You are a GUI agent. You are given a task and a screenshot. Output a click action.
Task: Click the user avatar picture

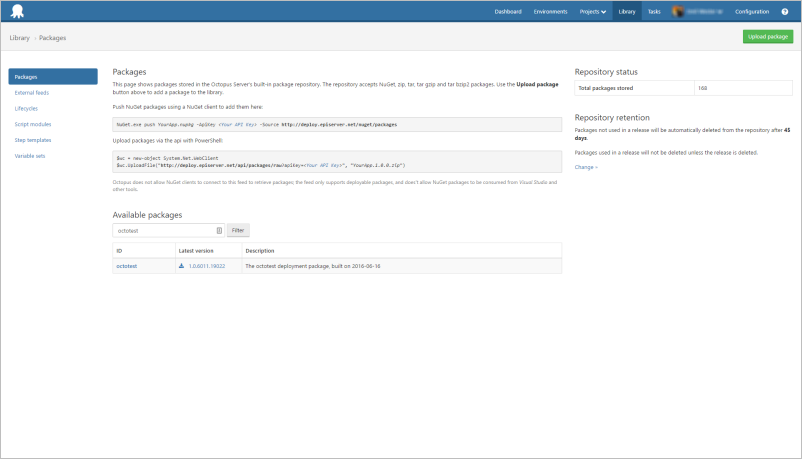click(x=678, y=12)
